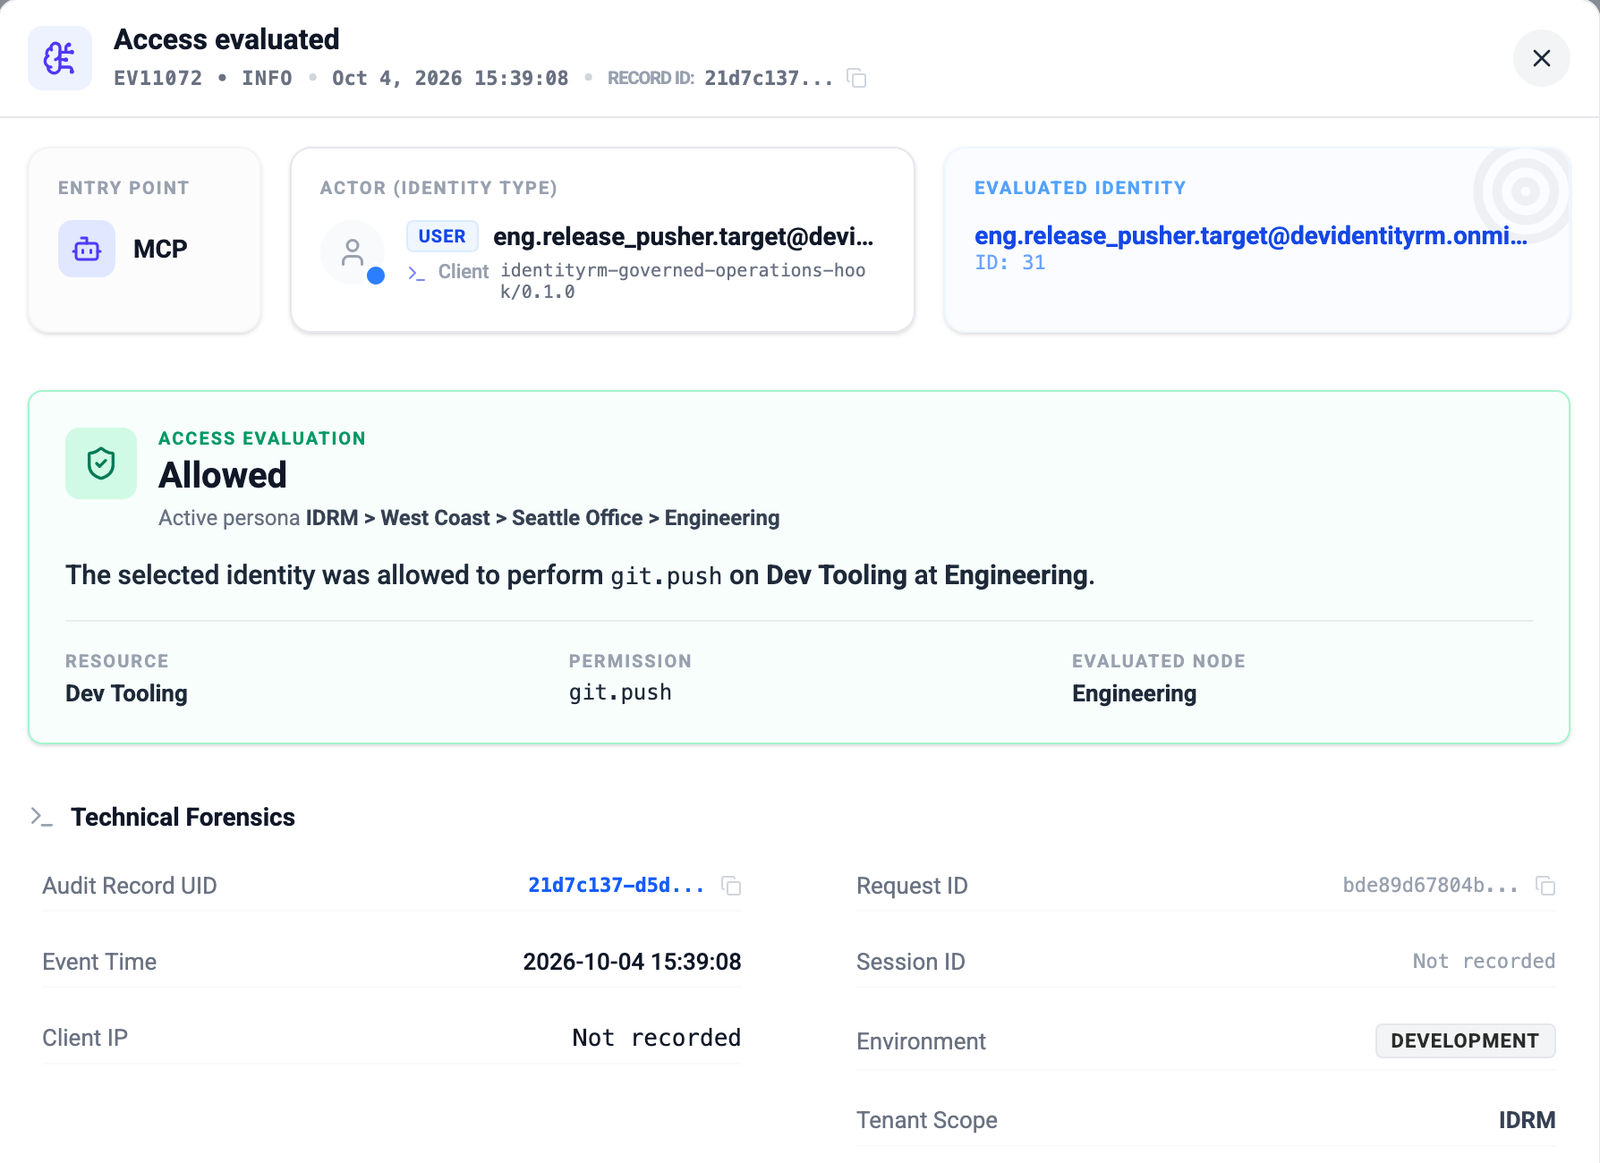Click the Allowed evaluation result heading
Image resolution: width=1600 pixels, height=1163 pixels.
tap(223, 475)
